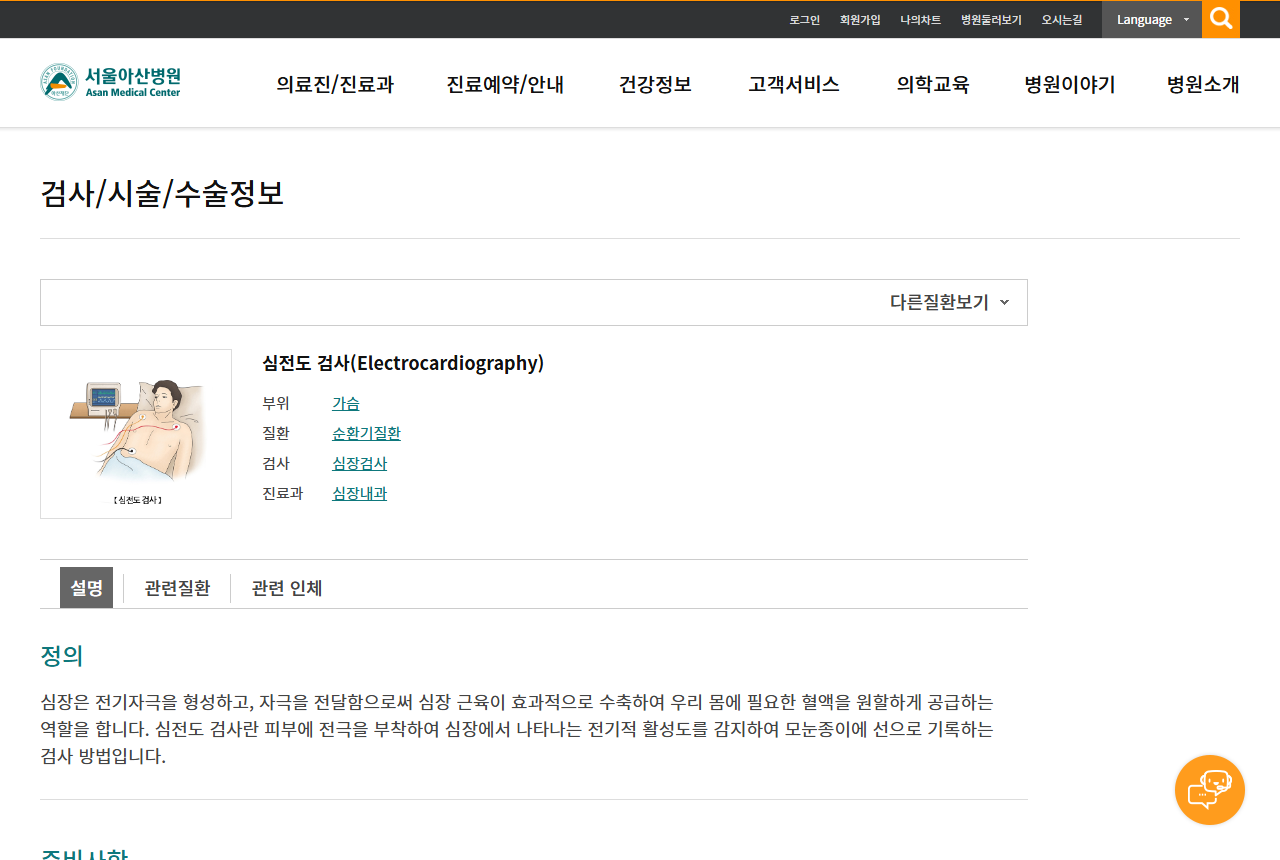The image size is (1280, 860).
Task: Open the 의료진/진료과 menu
Action: pyautogui.click(x=335, y=84)
